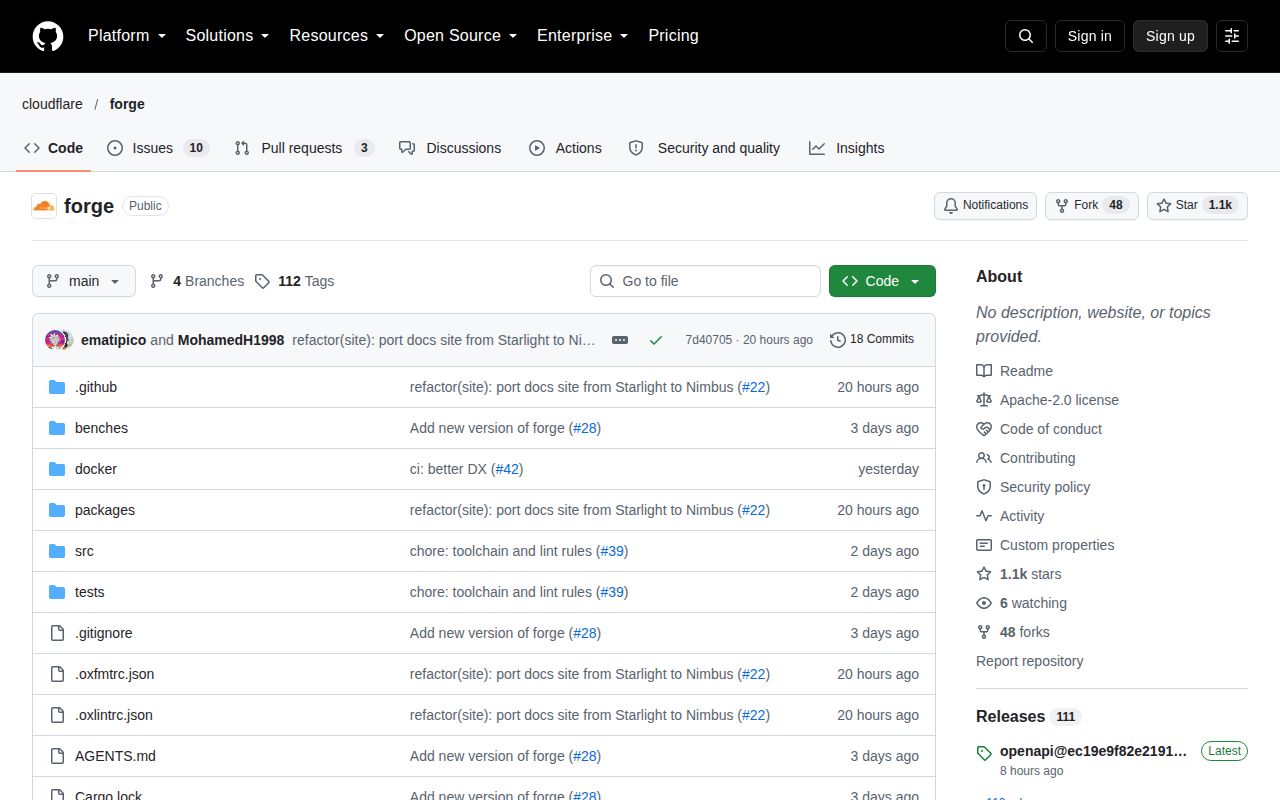Expand the green Code dropdown button
Image resolution: width=1280 pixels, height=800 pixels.
click(x=882, y=281)
